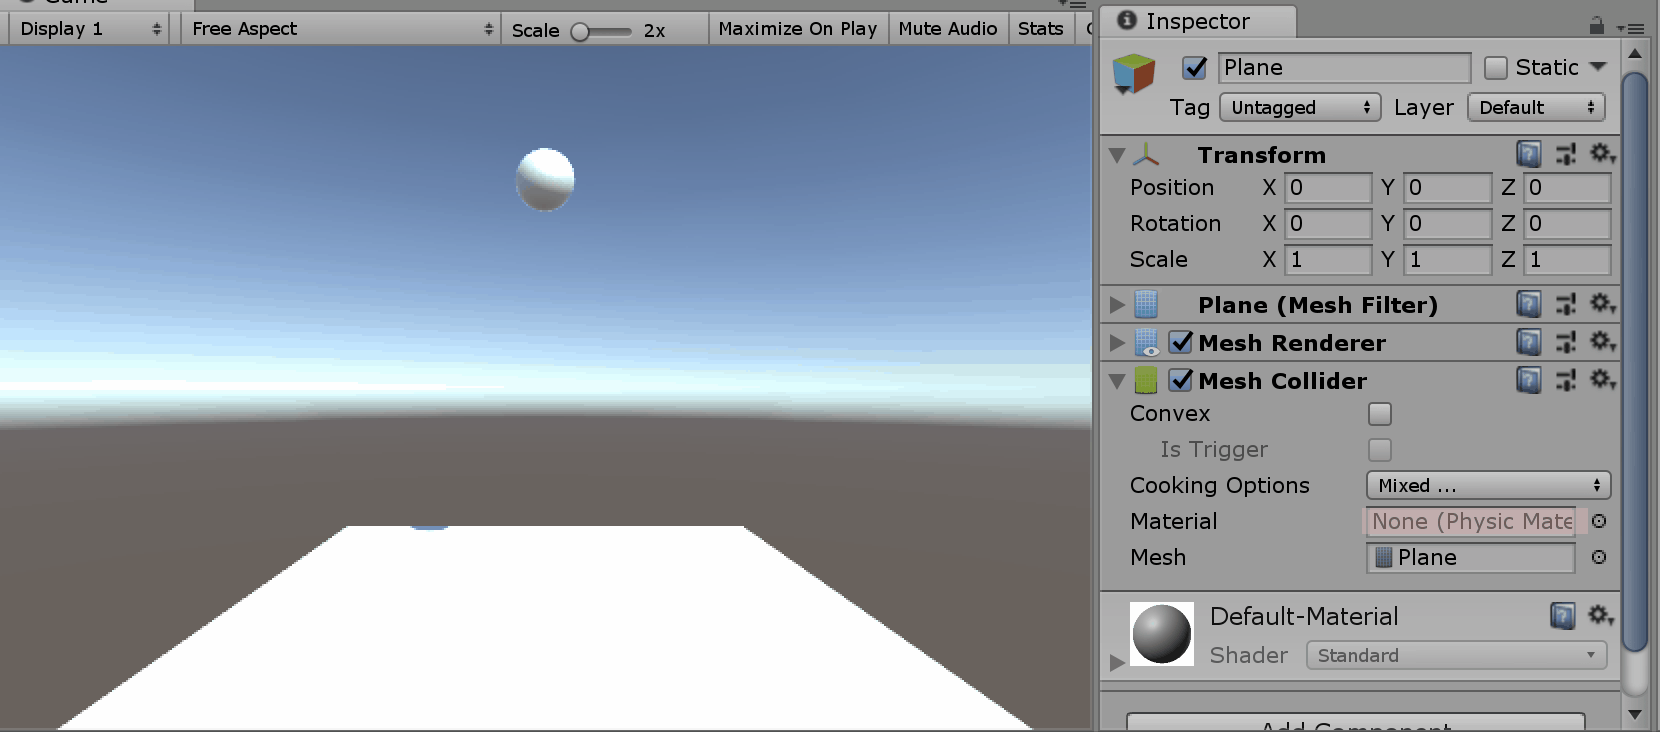Click the Position X input field

[x=1328, y=188]
